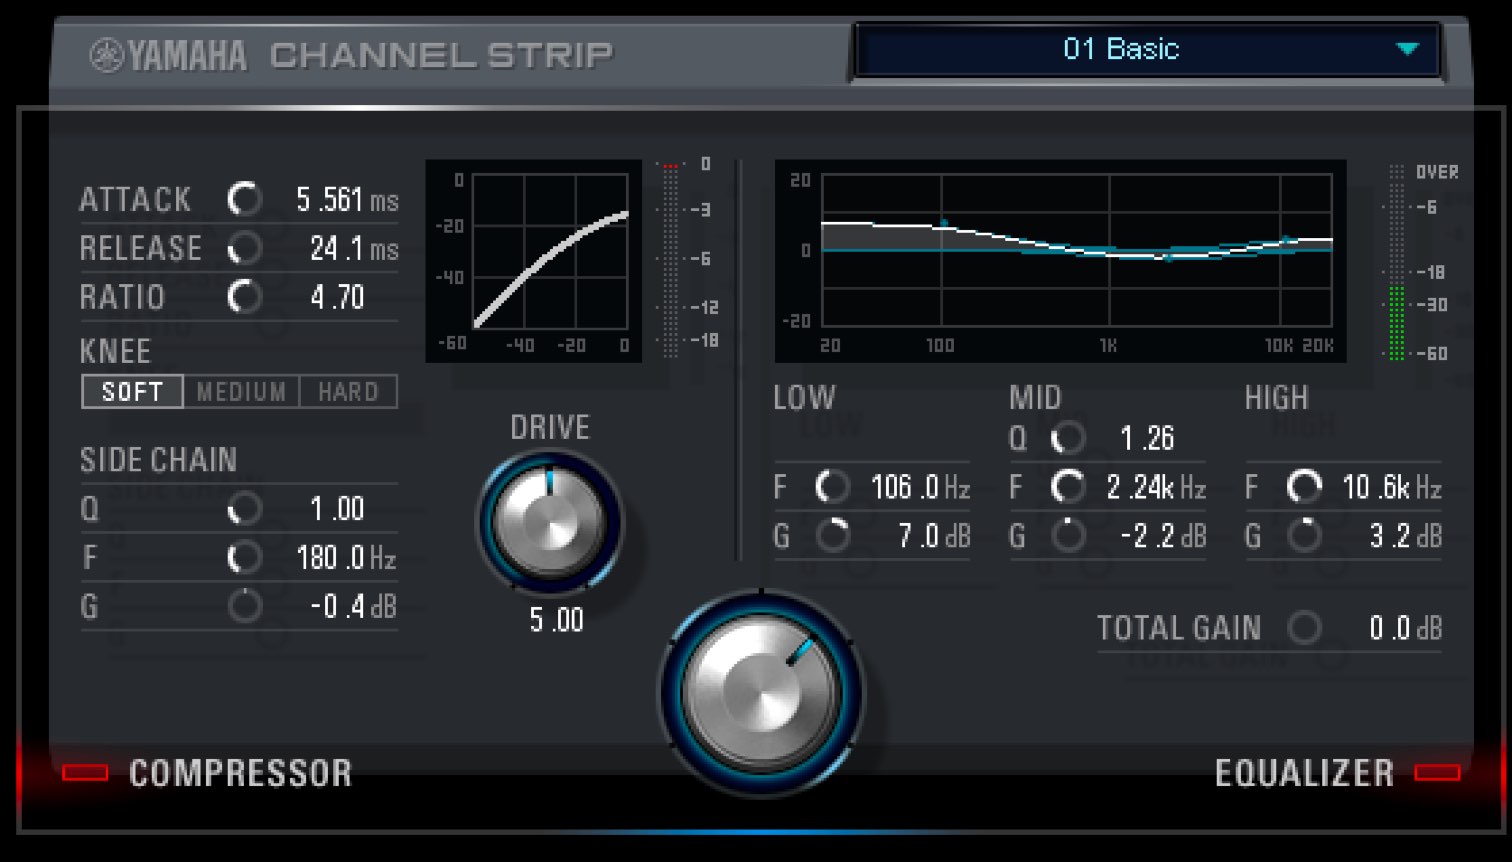Click the LOW band G gain knob
The width and height of the screenshot is (1512, 862).
tap(832, 536)
